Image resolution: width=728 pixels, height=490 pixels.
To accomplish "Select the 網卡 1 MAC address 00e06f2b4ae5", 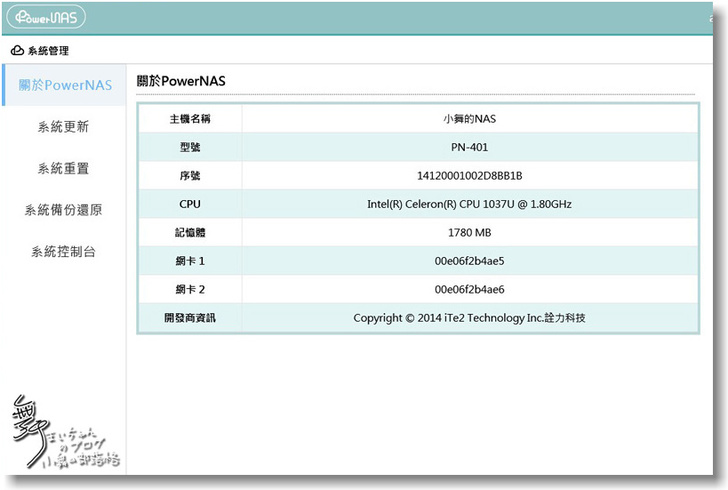I will [x=469, y=261].
